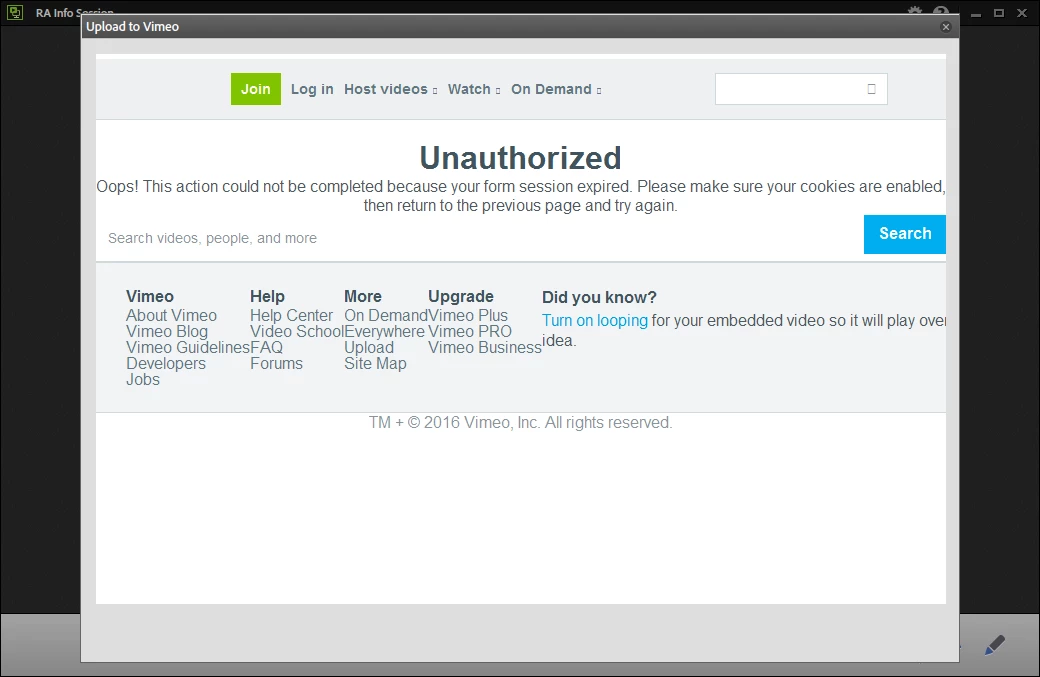This screenshot has height=677, width=1040.
Task: Close the Upload to Vimeo dialog
Action: point(946,27)
